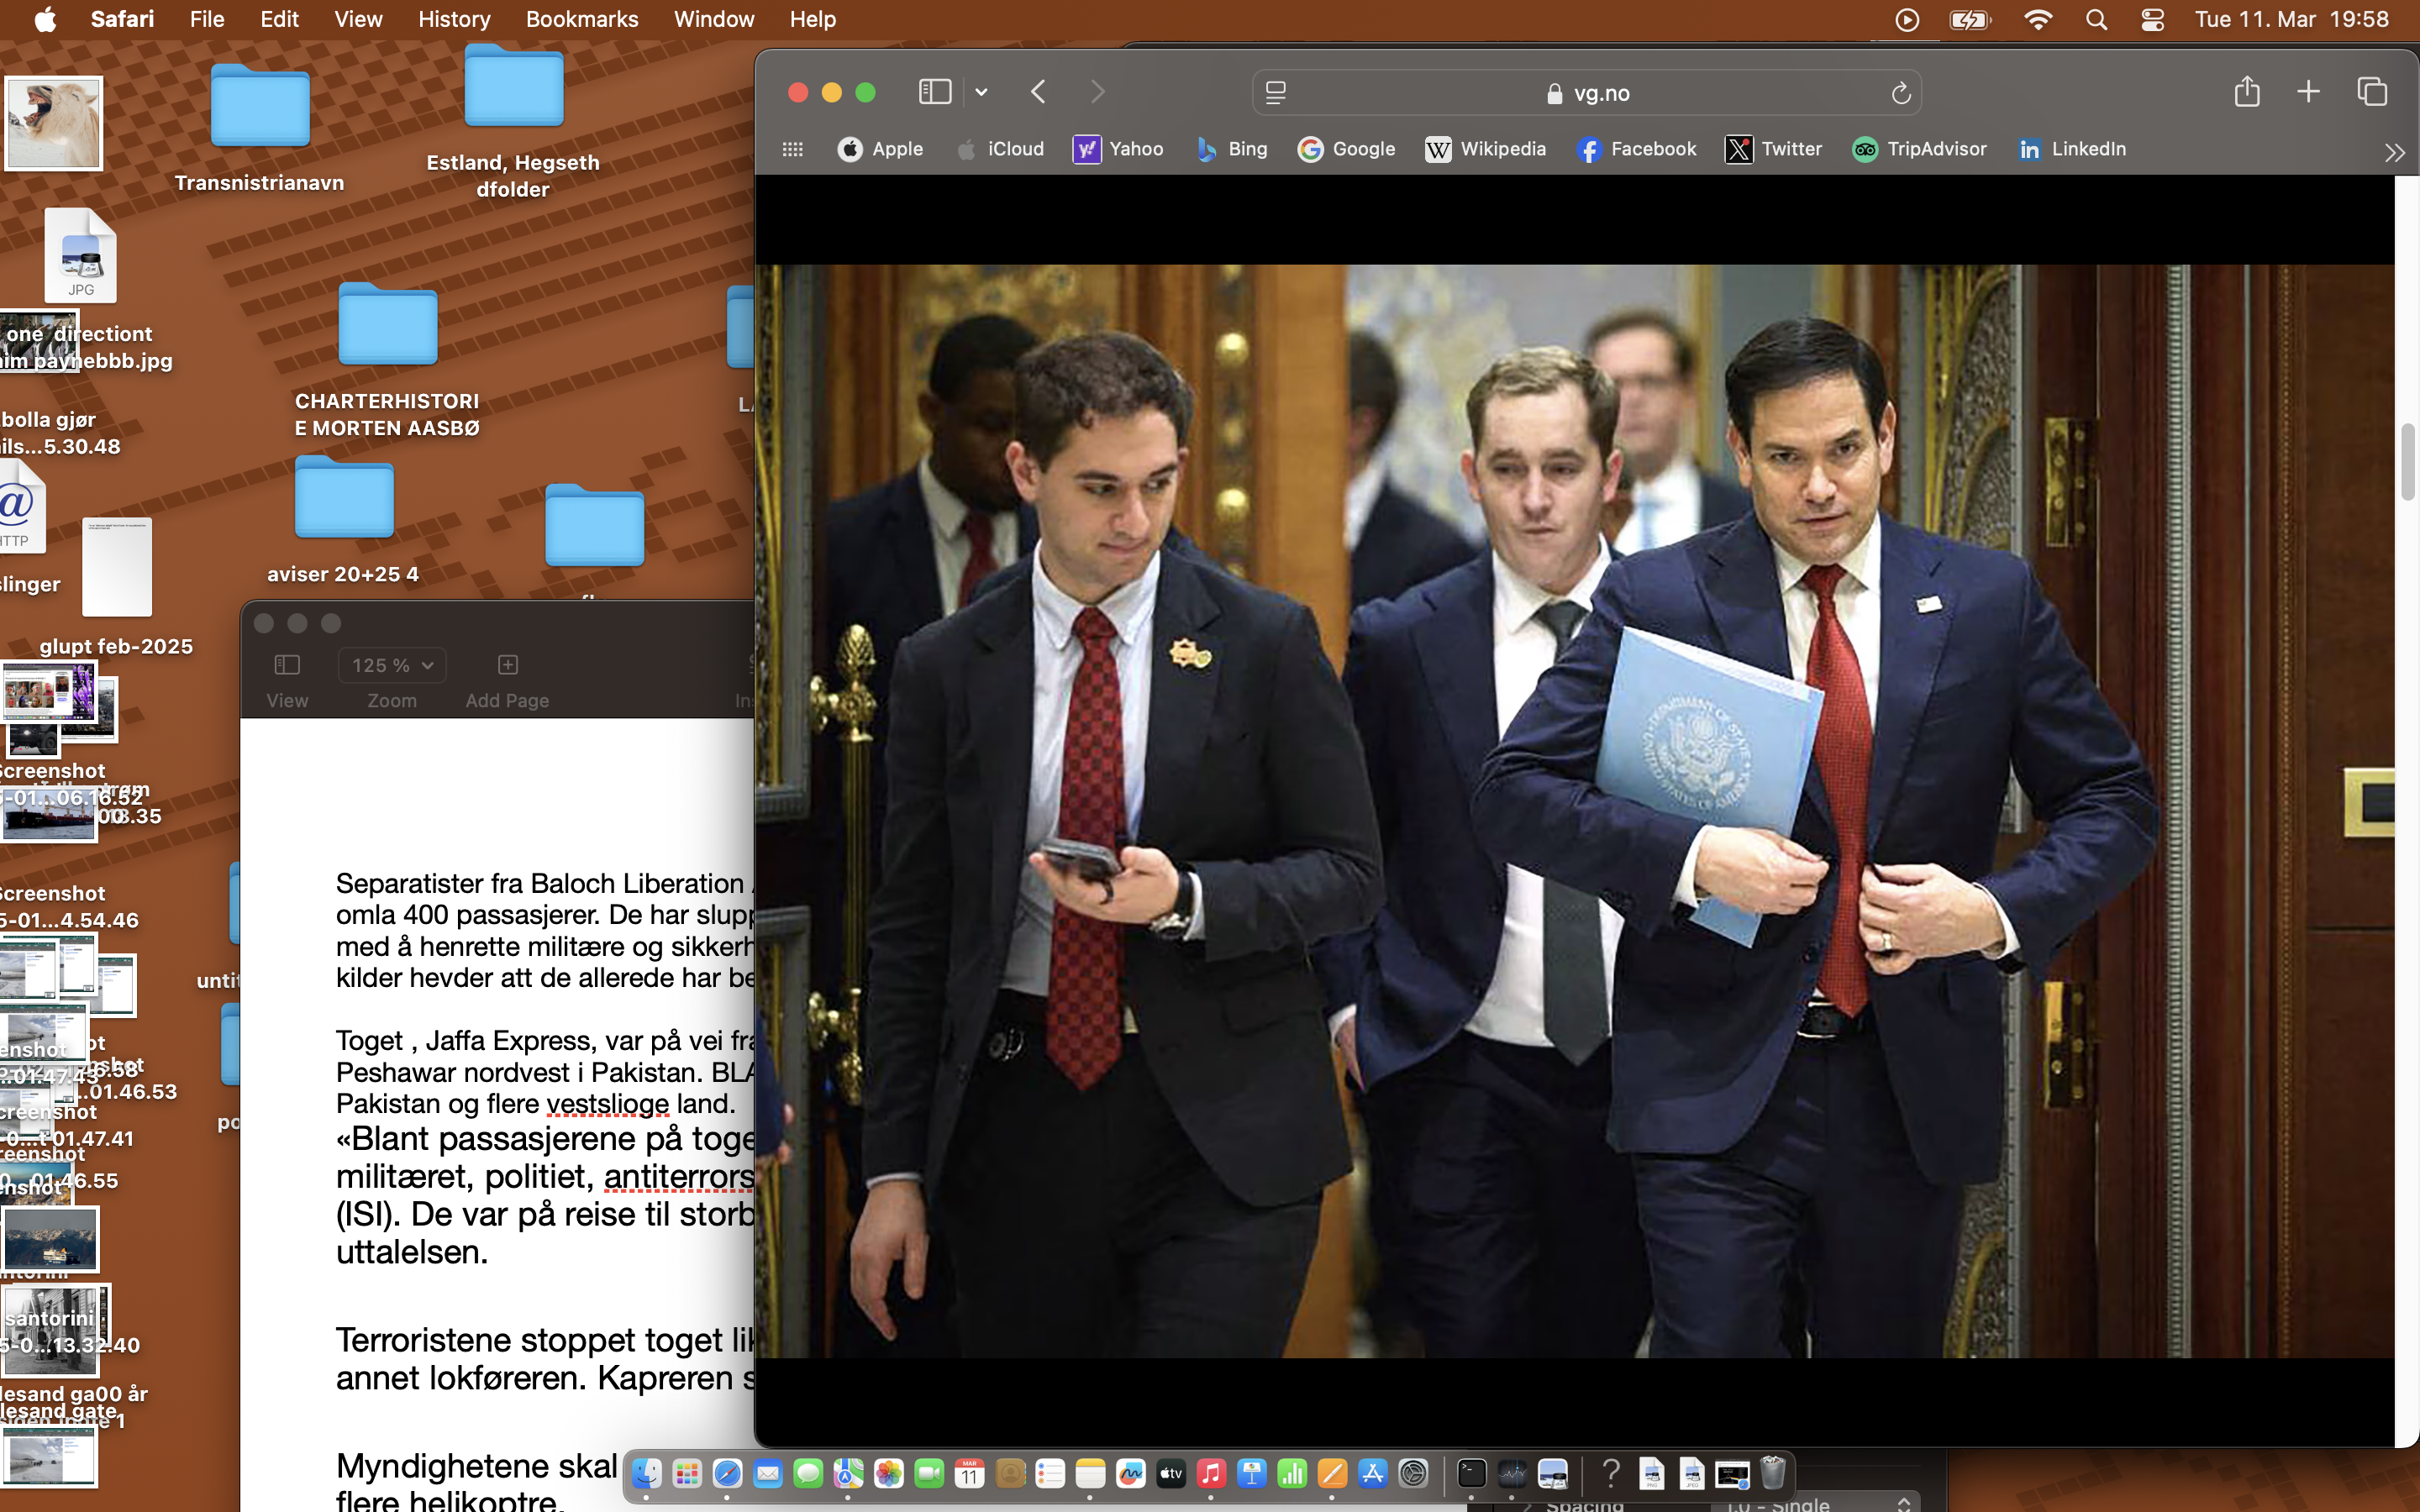Select the one direction JPG file on desktop
This screenshot has width=2420, height=1512.
[80, 256]
